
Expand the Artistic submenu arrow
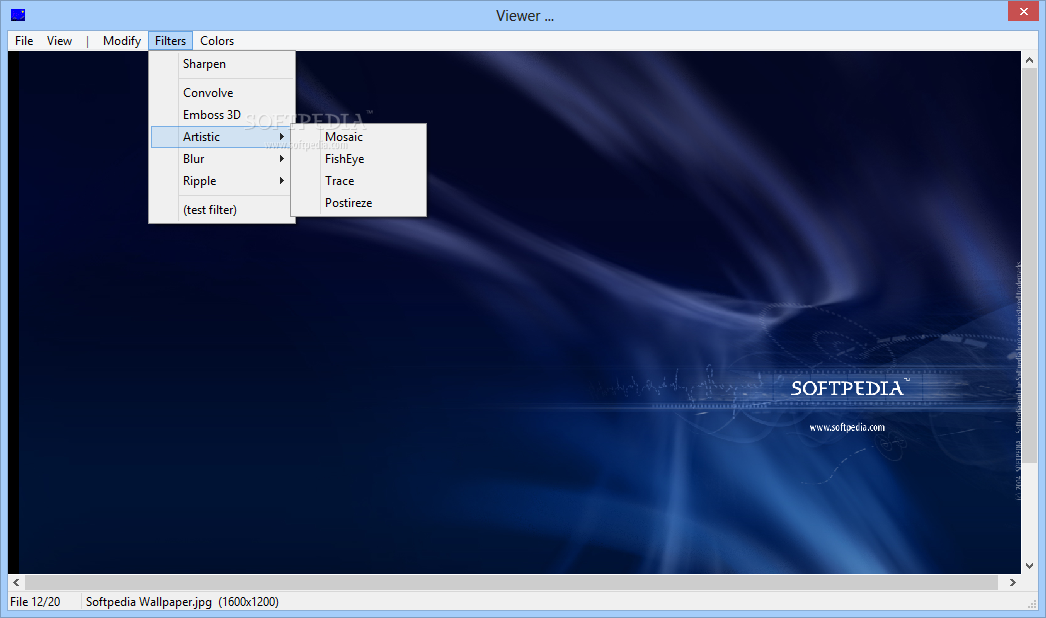pos(282,137)
